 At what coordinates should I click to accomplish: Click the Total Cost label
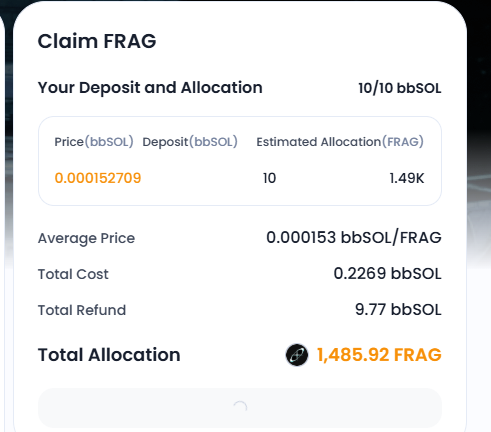point(73,274)
